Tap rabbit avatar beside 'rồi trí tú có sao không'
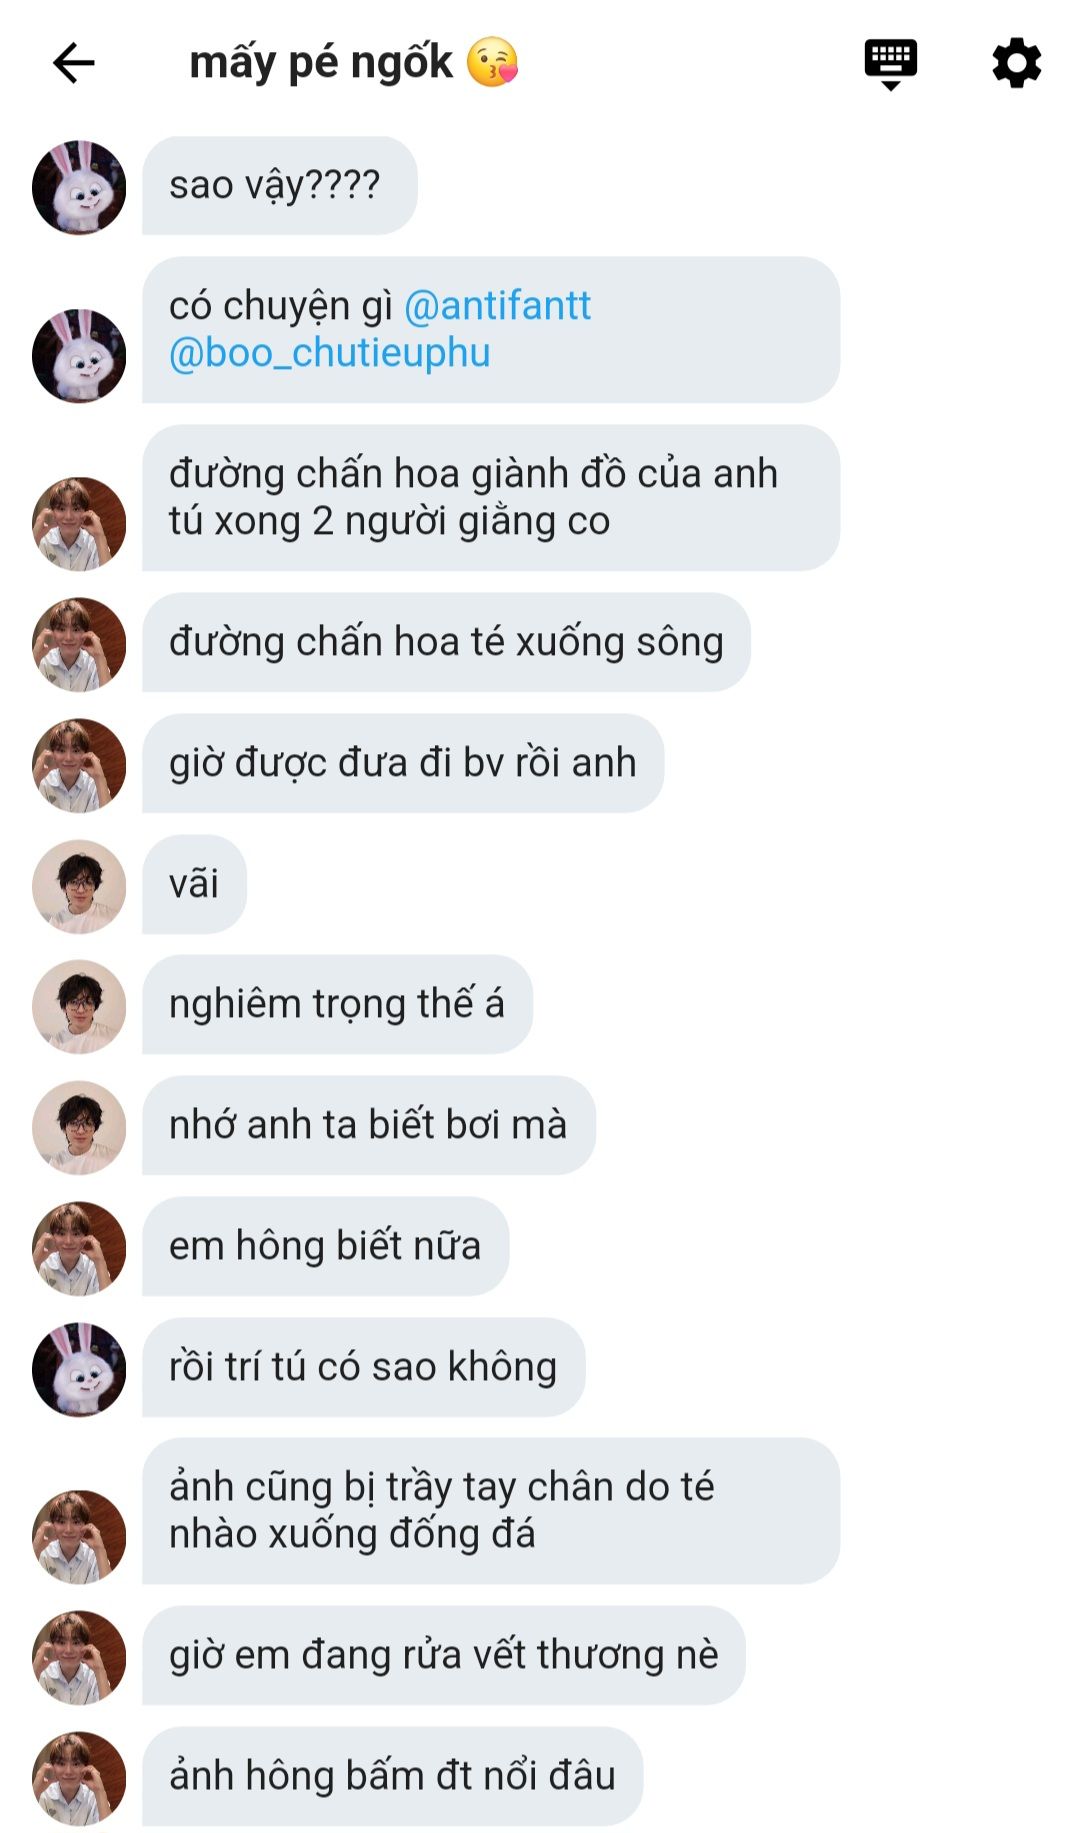 79,1369
